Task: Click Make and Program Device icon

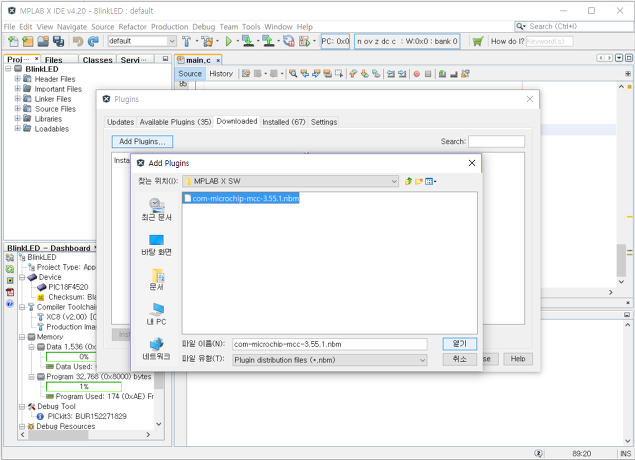Action: point(247,41)
